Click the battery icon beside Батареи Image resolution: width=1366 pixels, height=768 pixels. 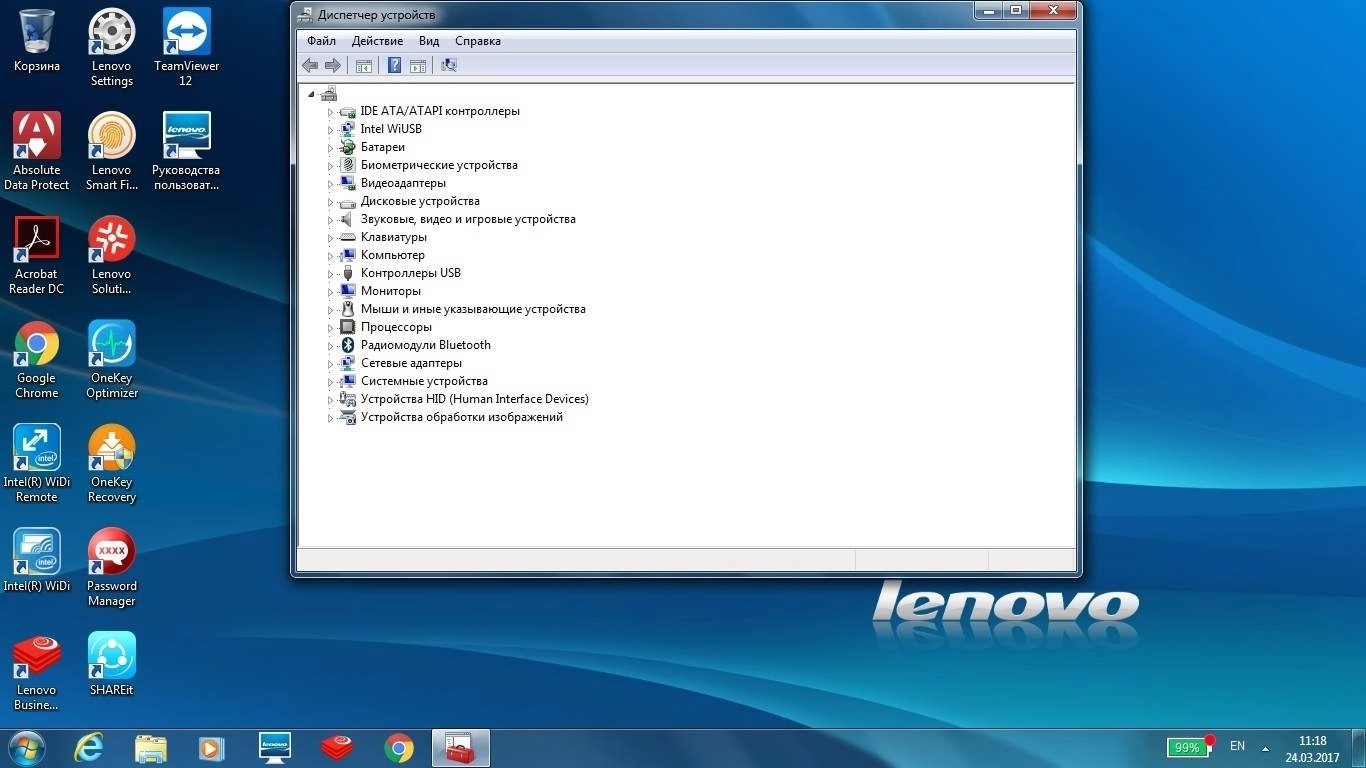348,147
